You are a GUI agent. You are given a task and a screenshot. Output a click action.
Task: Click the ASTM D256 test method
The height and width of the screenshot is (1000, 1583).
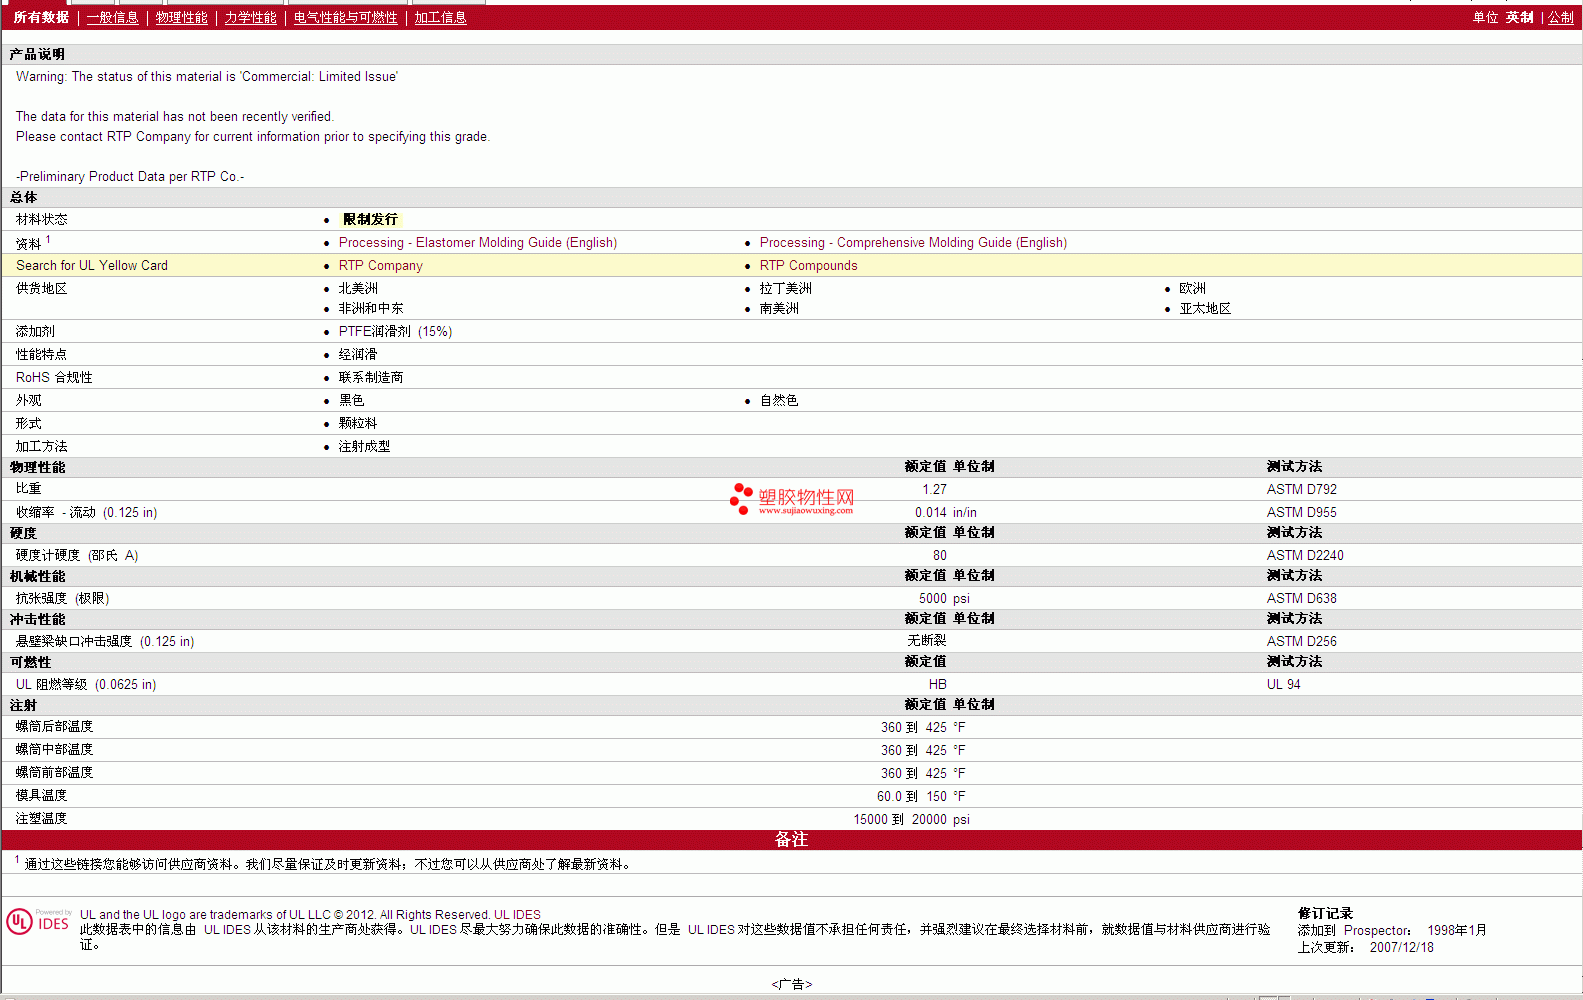1302,642
